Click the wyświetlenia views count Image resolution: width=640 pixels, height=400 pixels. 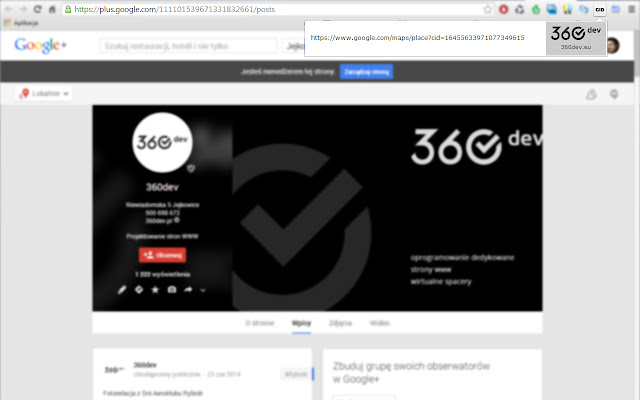pyautogui.click(x=162, y=274)
